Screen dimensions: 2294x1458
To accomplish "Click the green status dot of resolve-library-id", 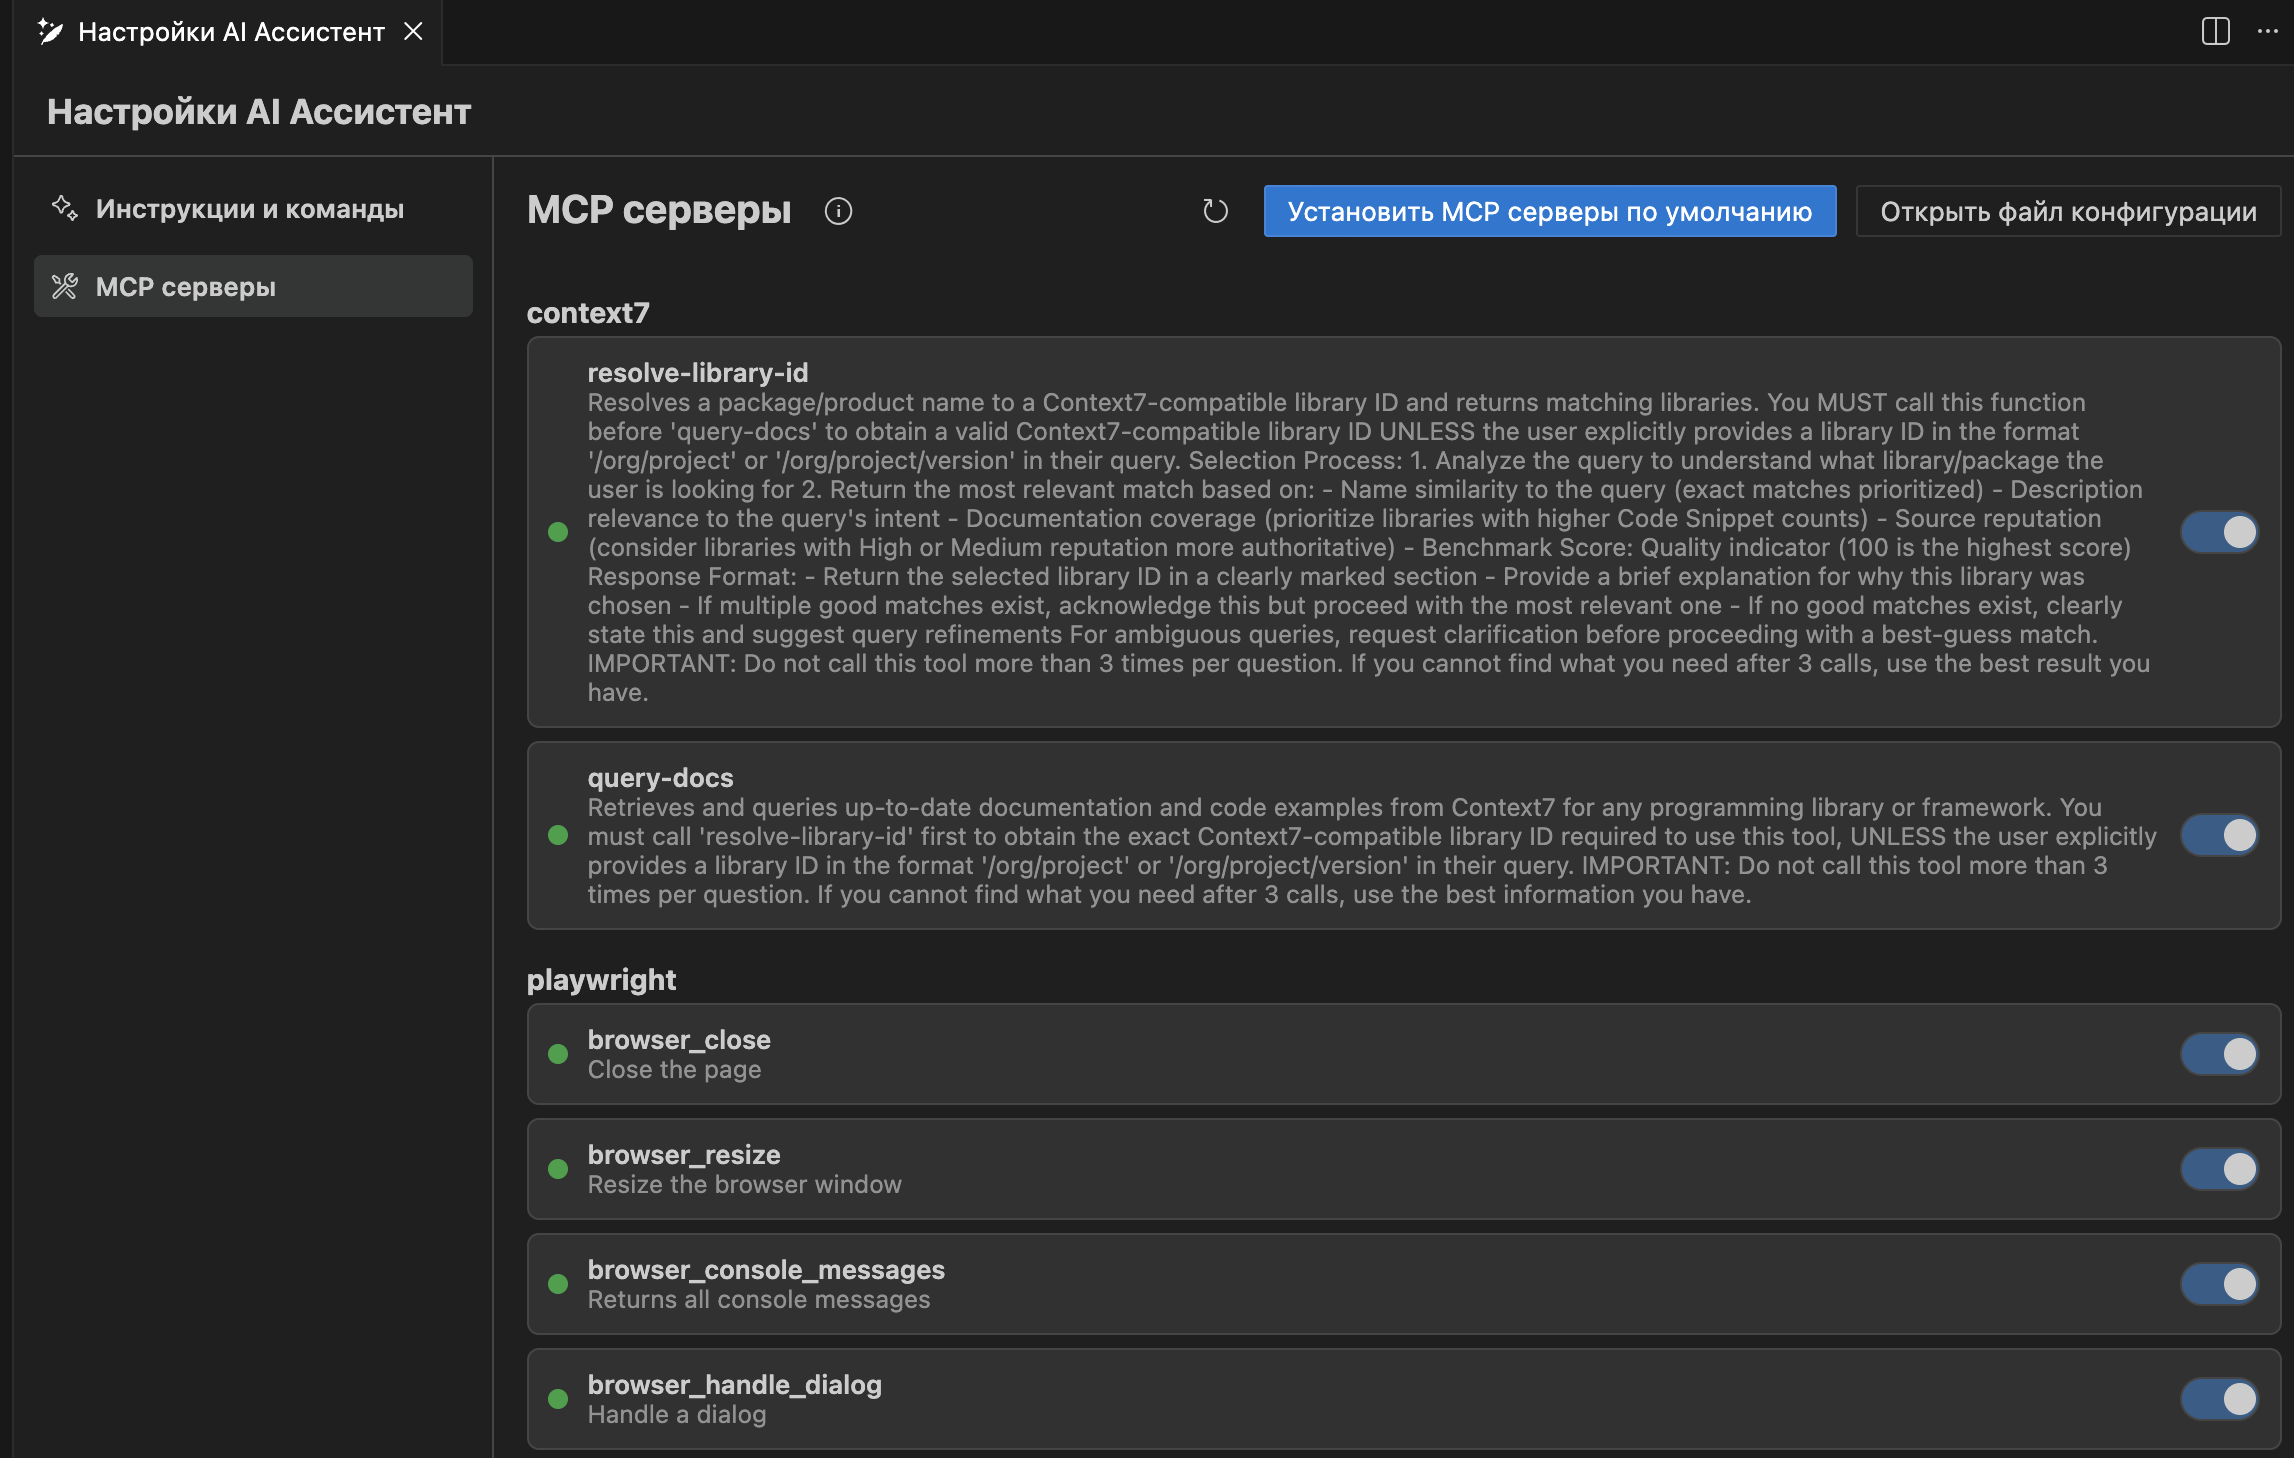I will (x=558, y=532).
